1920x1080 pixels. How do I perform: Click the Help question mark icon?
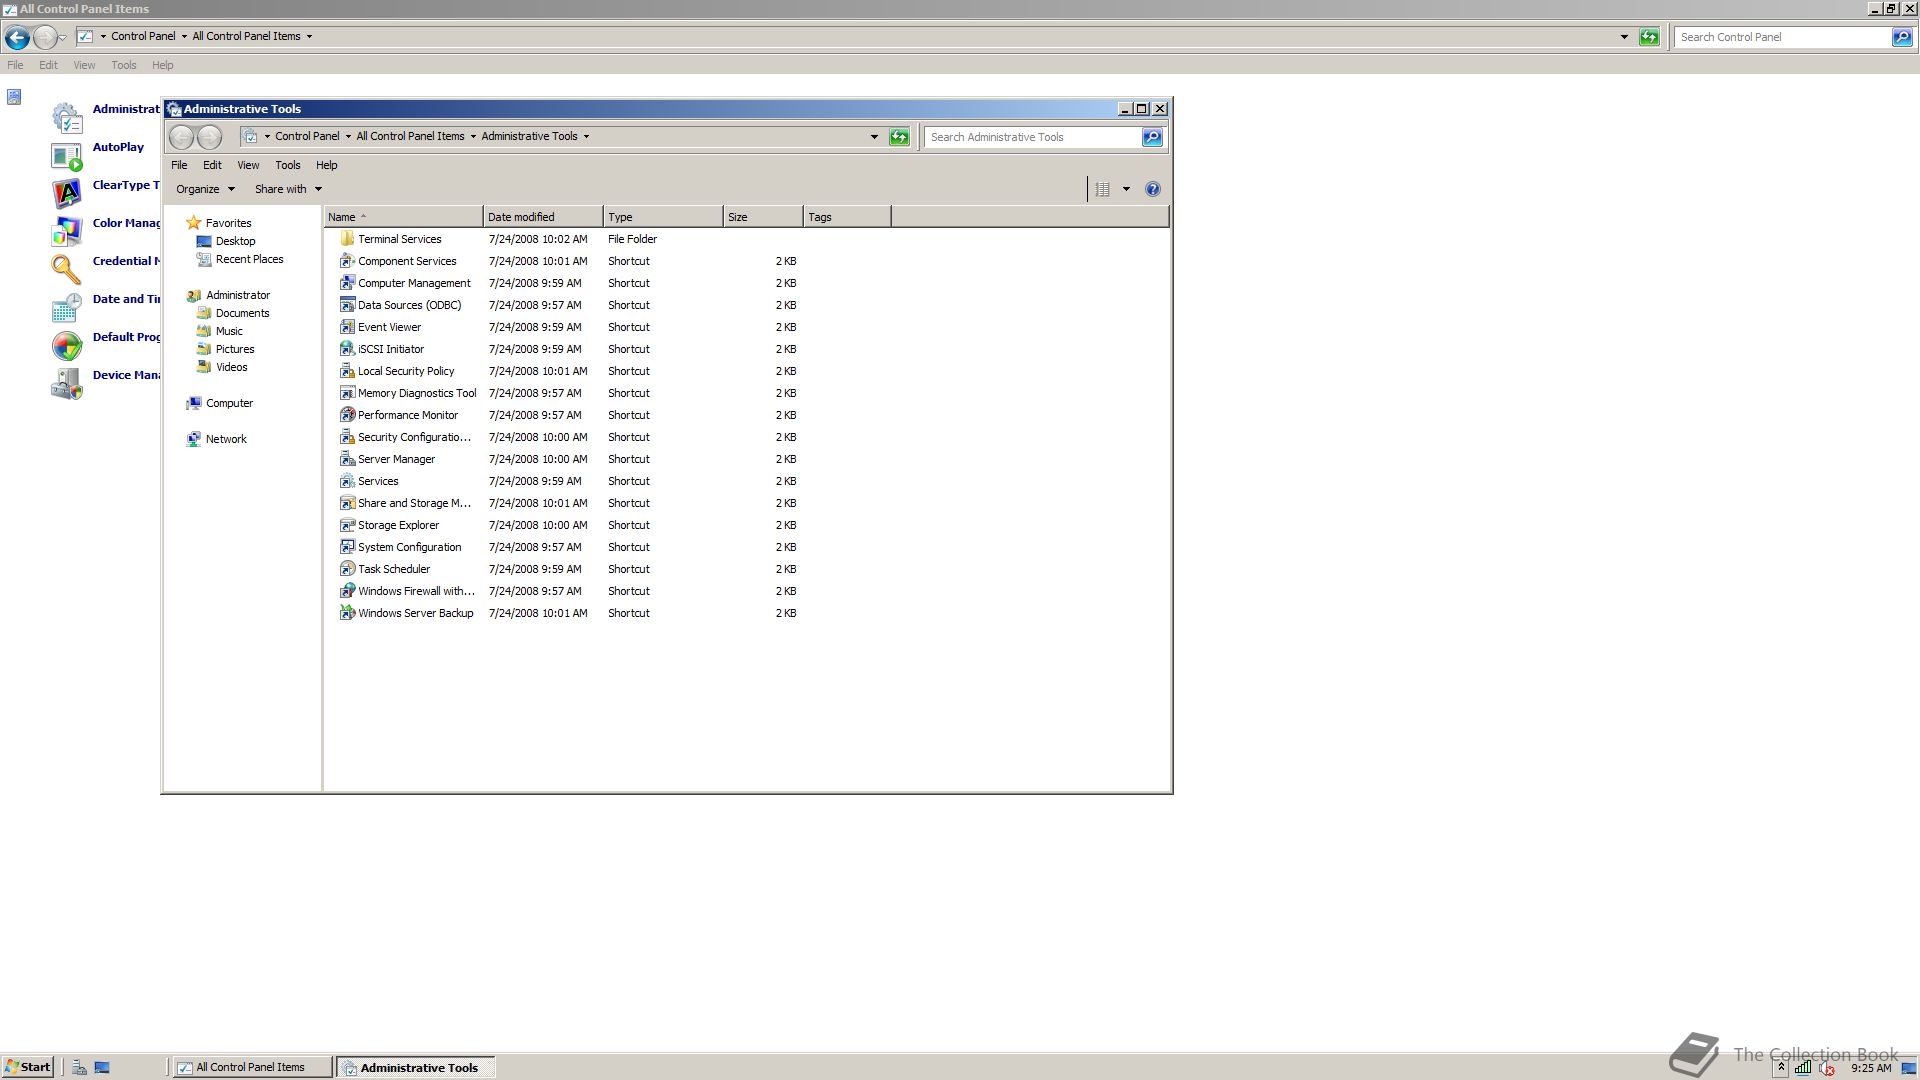pyautogui.click(x=1152, y=189)
